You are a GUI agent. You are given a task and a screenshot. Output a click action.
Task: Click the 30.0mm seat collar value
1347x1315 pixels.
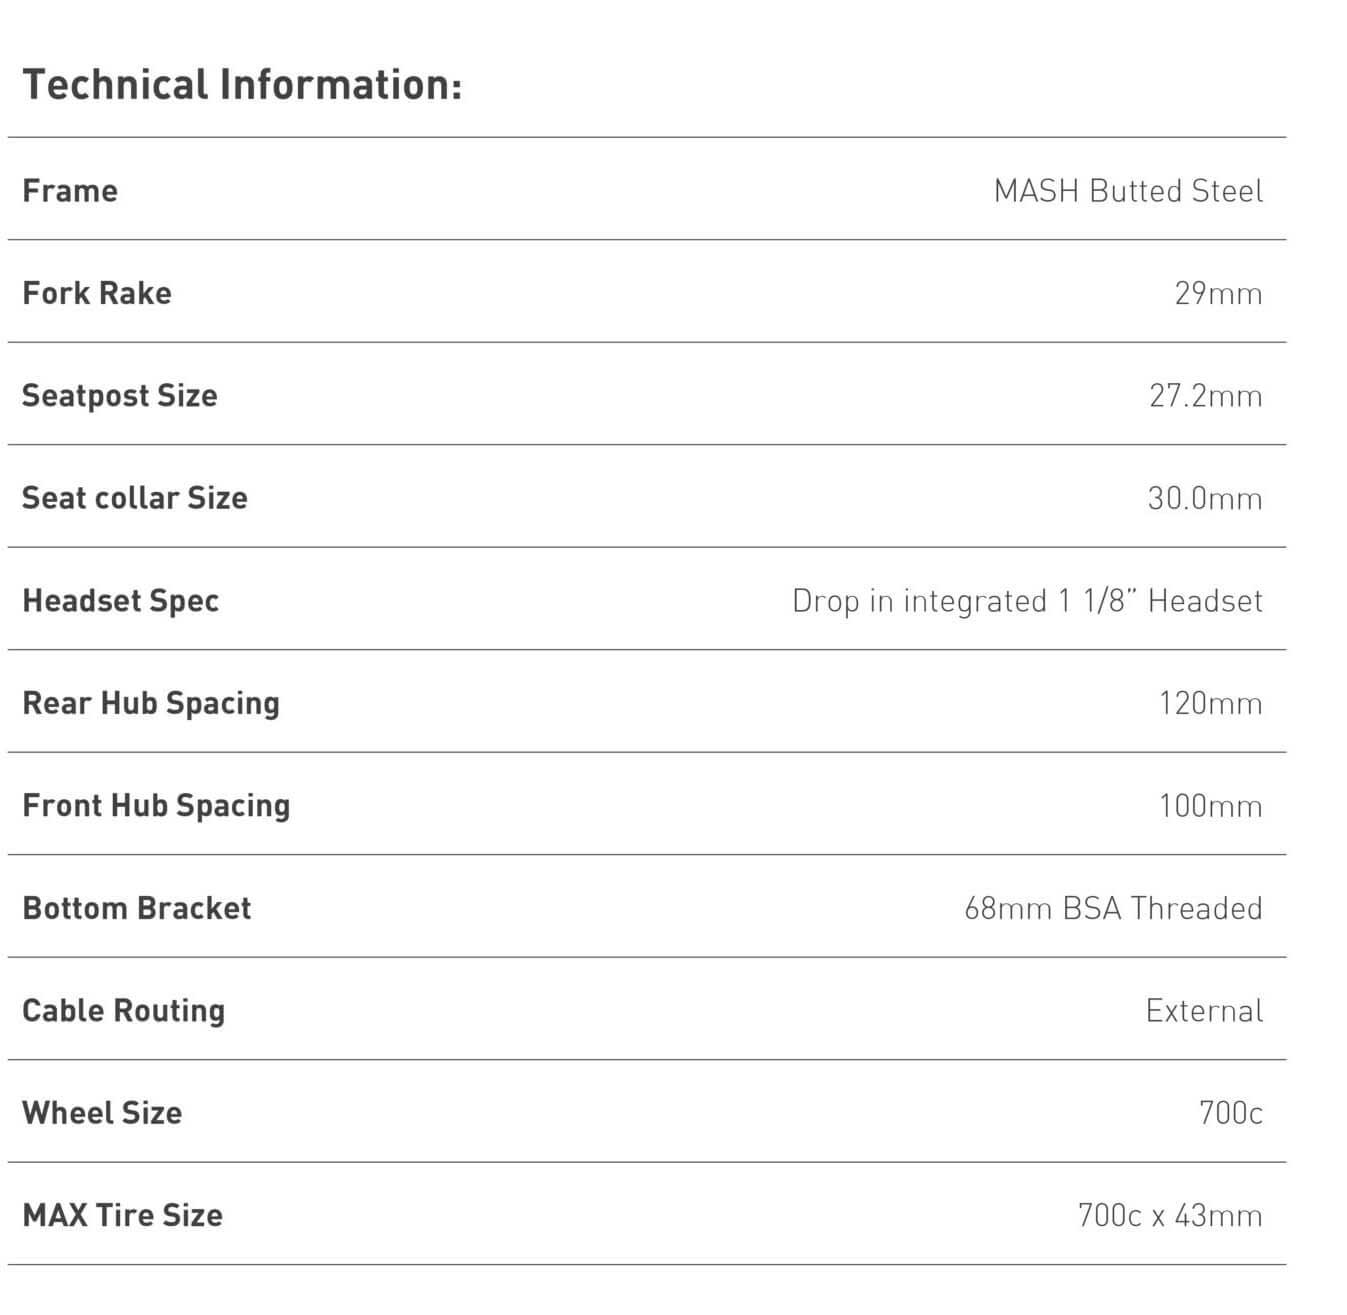[x=1205, y=498]
